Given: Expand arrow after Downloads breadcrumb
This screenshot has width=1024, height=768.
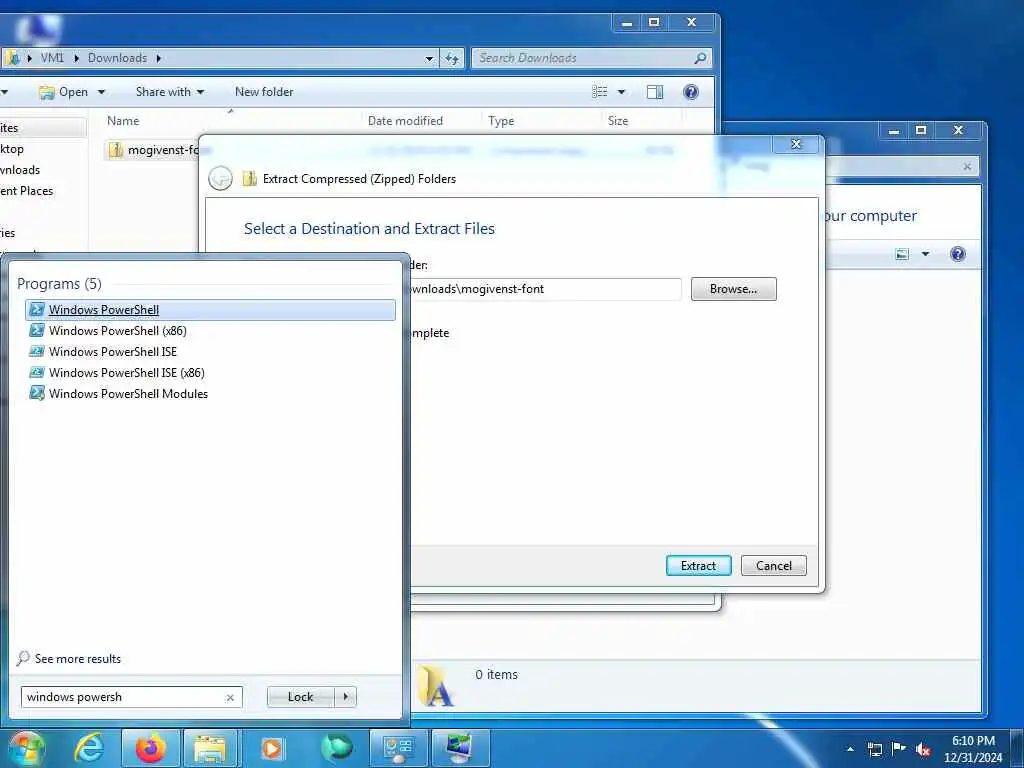Looking at the screenshot, I should click(x=158, y=58).
